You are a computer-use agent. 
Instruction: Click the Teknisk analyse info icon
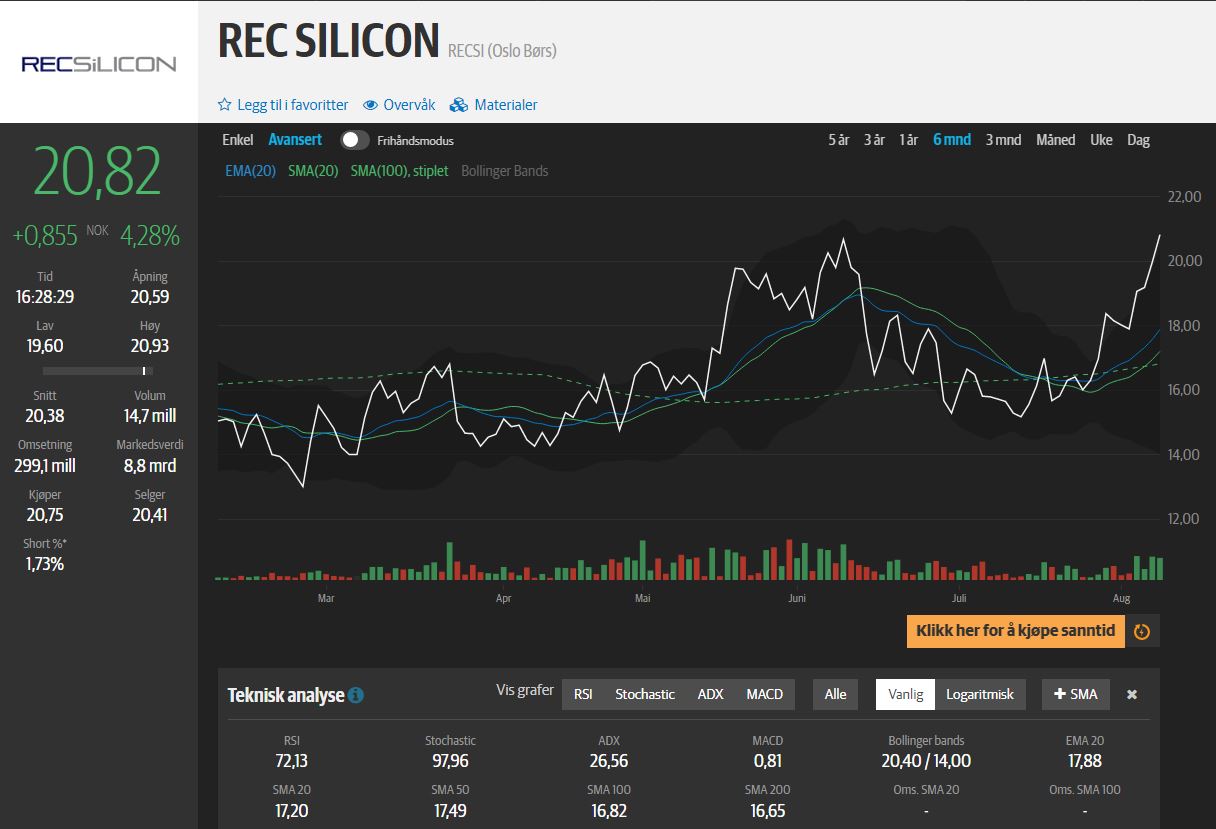(x=356, y=695)
